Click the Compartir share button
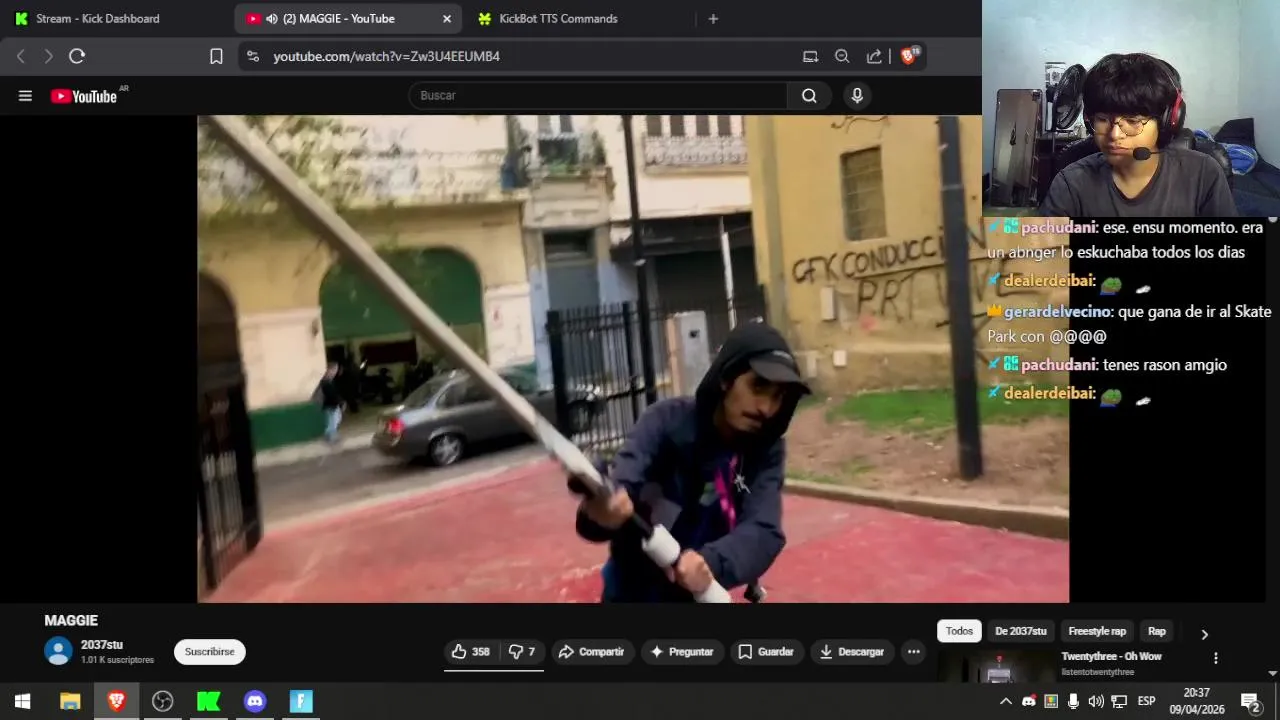The width and height of the screenshot is (1280, 720). click(x=592, y=652)
